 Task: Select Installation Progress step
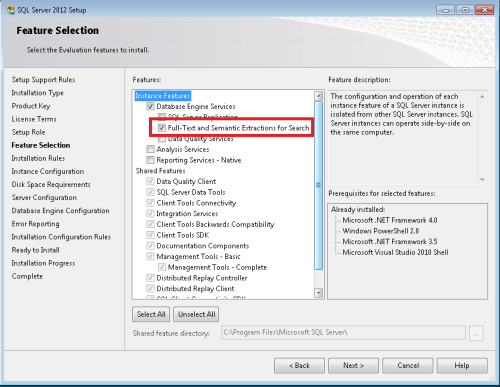[43, 263]
